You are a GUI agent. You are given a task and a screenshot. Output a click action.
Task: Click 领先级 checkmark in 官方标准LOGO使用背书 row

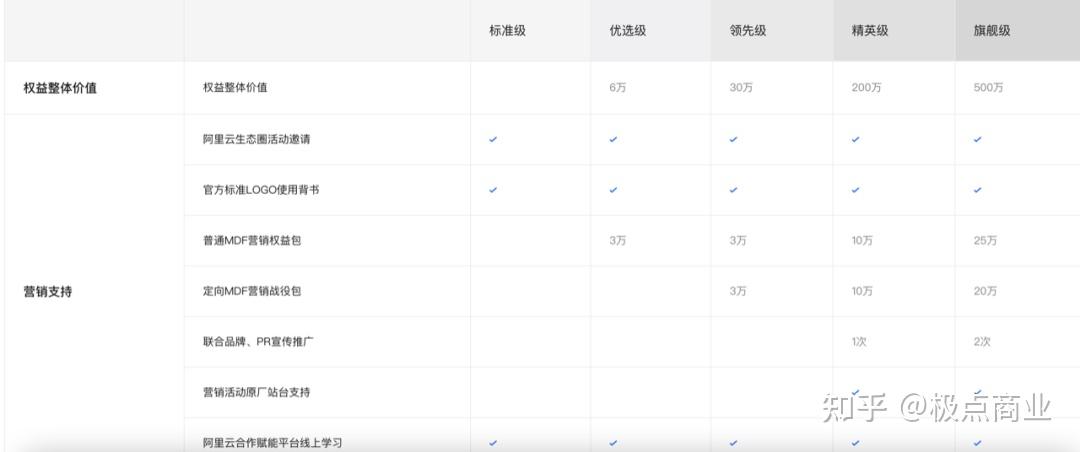point(733,190)
